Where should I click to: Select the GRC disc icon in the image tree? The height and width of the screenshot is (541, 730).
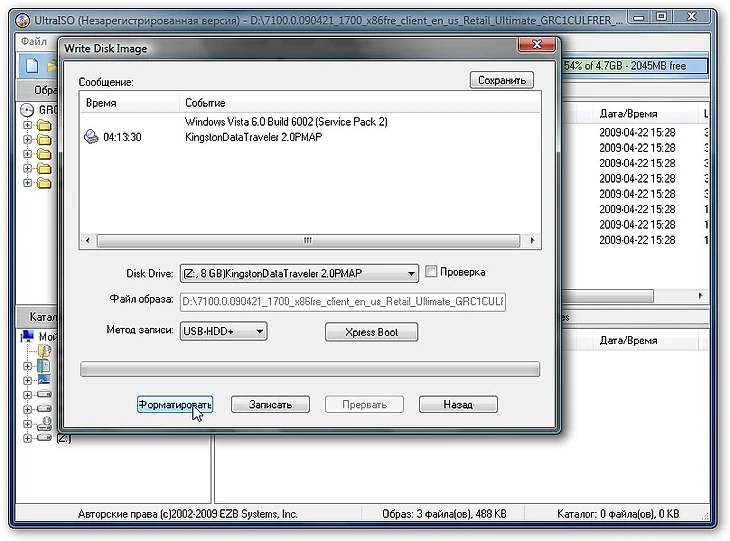(28, 110)
